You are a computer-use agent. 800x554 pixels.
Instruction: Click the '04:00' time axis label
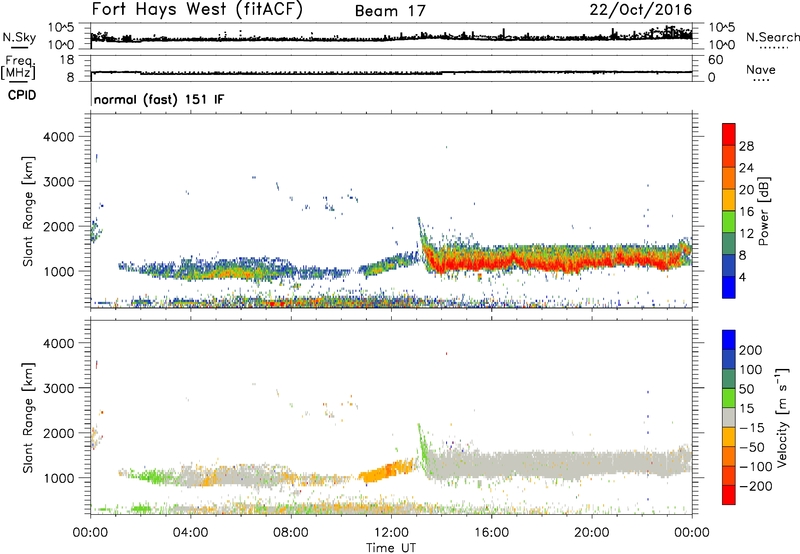[191, 533]
